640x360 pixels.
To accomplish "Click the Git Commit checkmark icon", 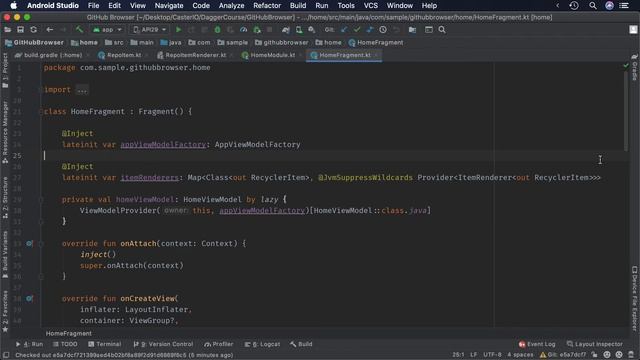I will (357, 30).
